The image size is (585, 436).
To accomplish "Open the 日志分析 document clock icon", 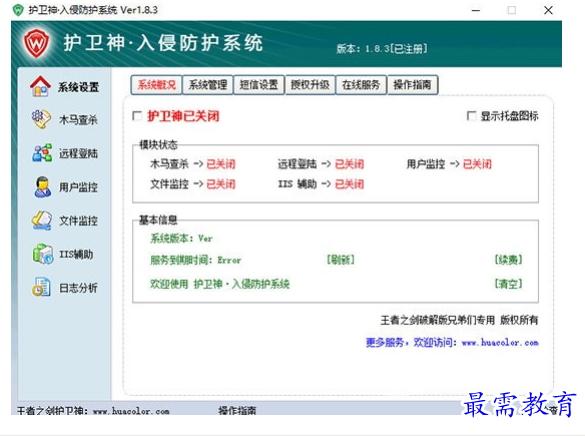I will point(41,287).
